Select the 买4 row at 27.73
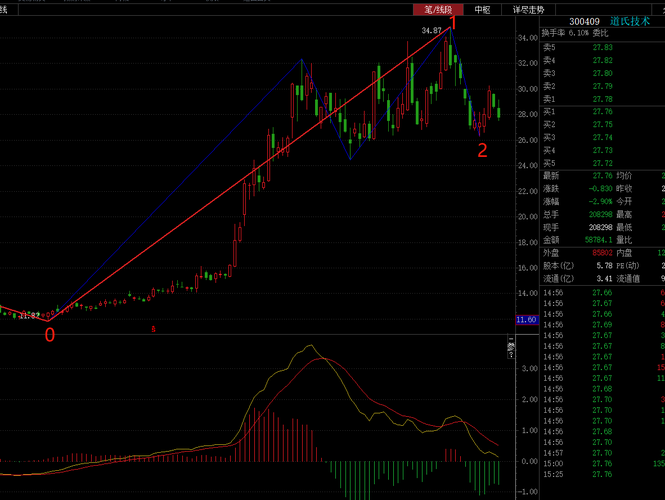Screen dimensions: 665x500 tap(602, 150)
